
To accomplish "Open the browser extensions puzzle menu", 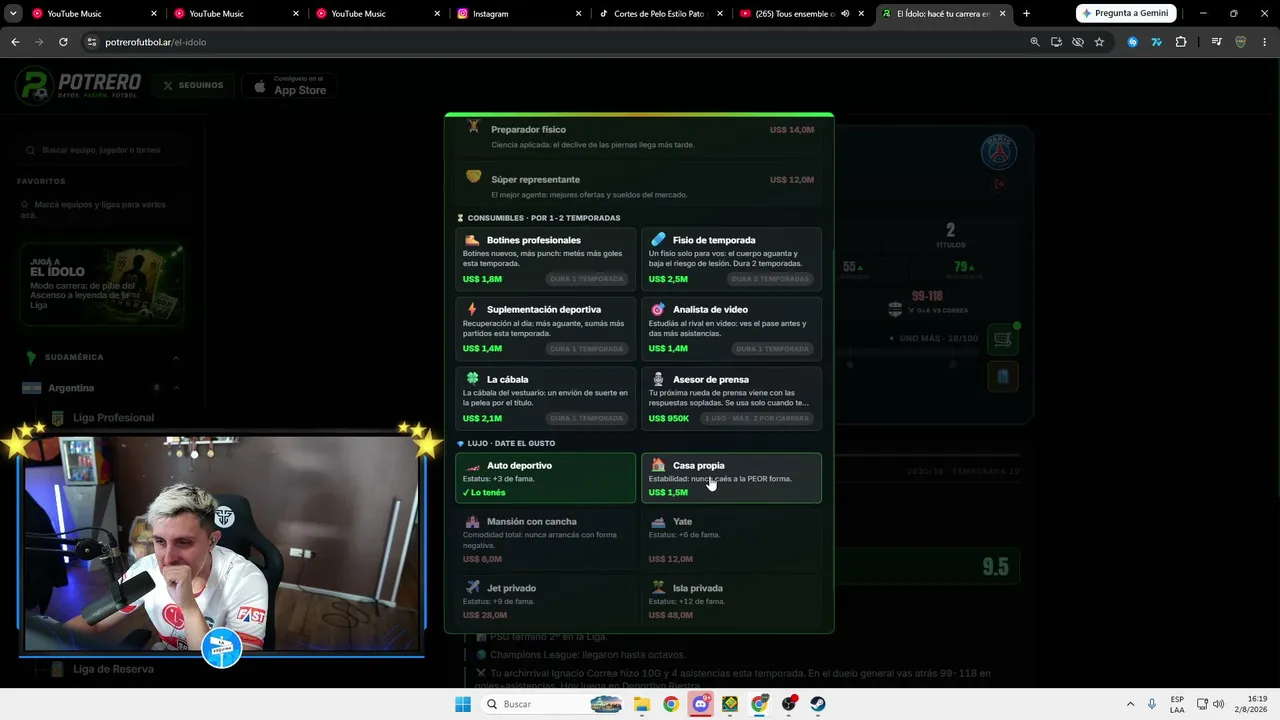I will coord(1181,42).
